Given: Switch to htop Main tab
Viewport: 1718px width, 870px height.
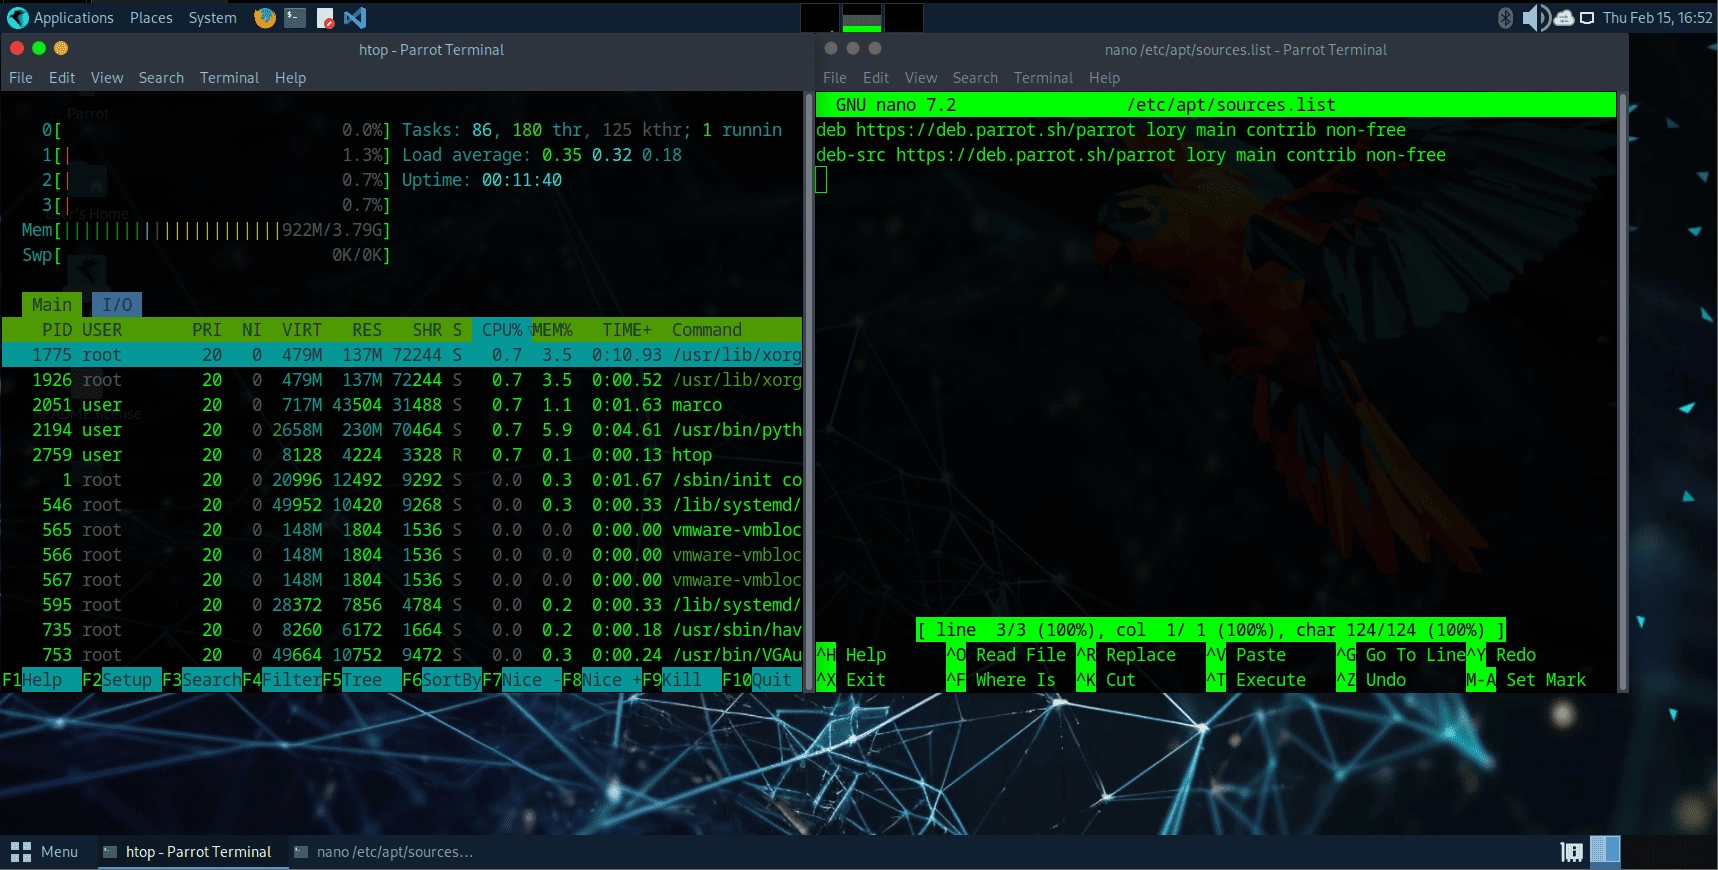Looking at the screenshot, I should [x=52, y=305].
